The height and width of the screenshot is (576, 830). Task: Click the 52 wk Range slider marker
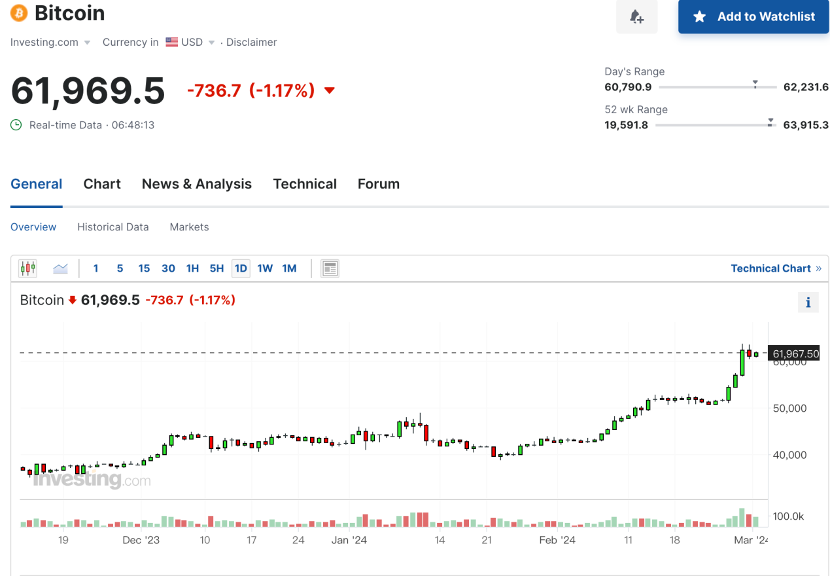[x=771, y=122]
